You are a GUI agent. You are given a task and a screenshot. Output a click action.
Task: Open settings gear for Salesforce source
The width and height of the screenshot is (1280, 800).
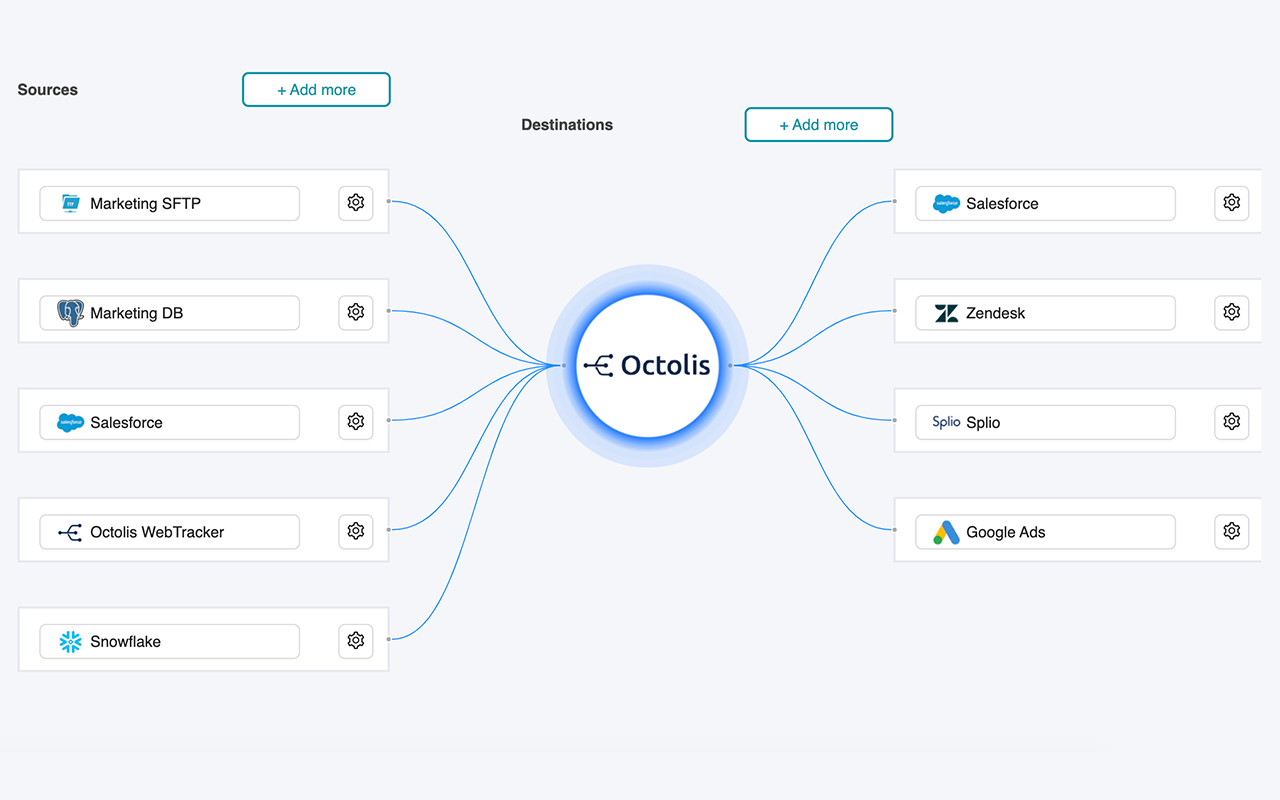point(356,422)
